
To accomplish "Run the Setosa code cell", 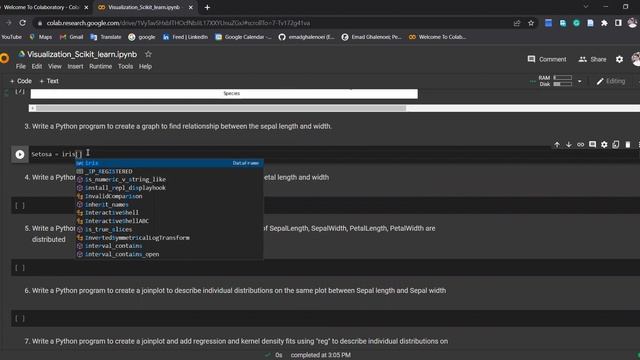I will pos(20,154).
